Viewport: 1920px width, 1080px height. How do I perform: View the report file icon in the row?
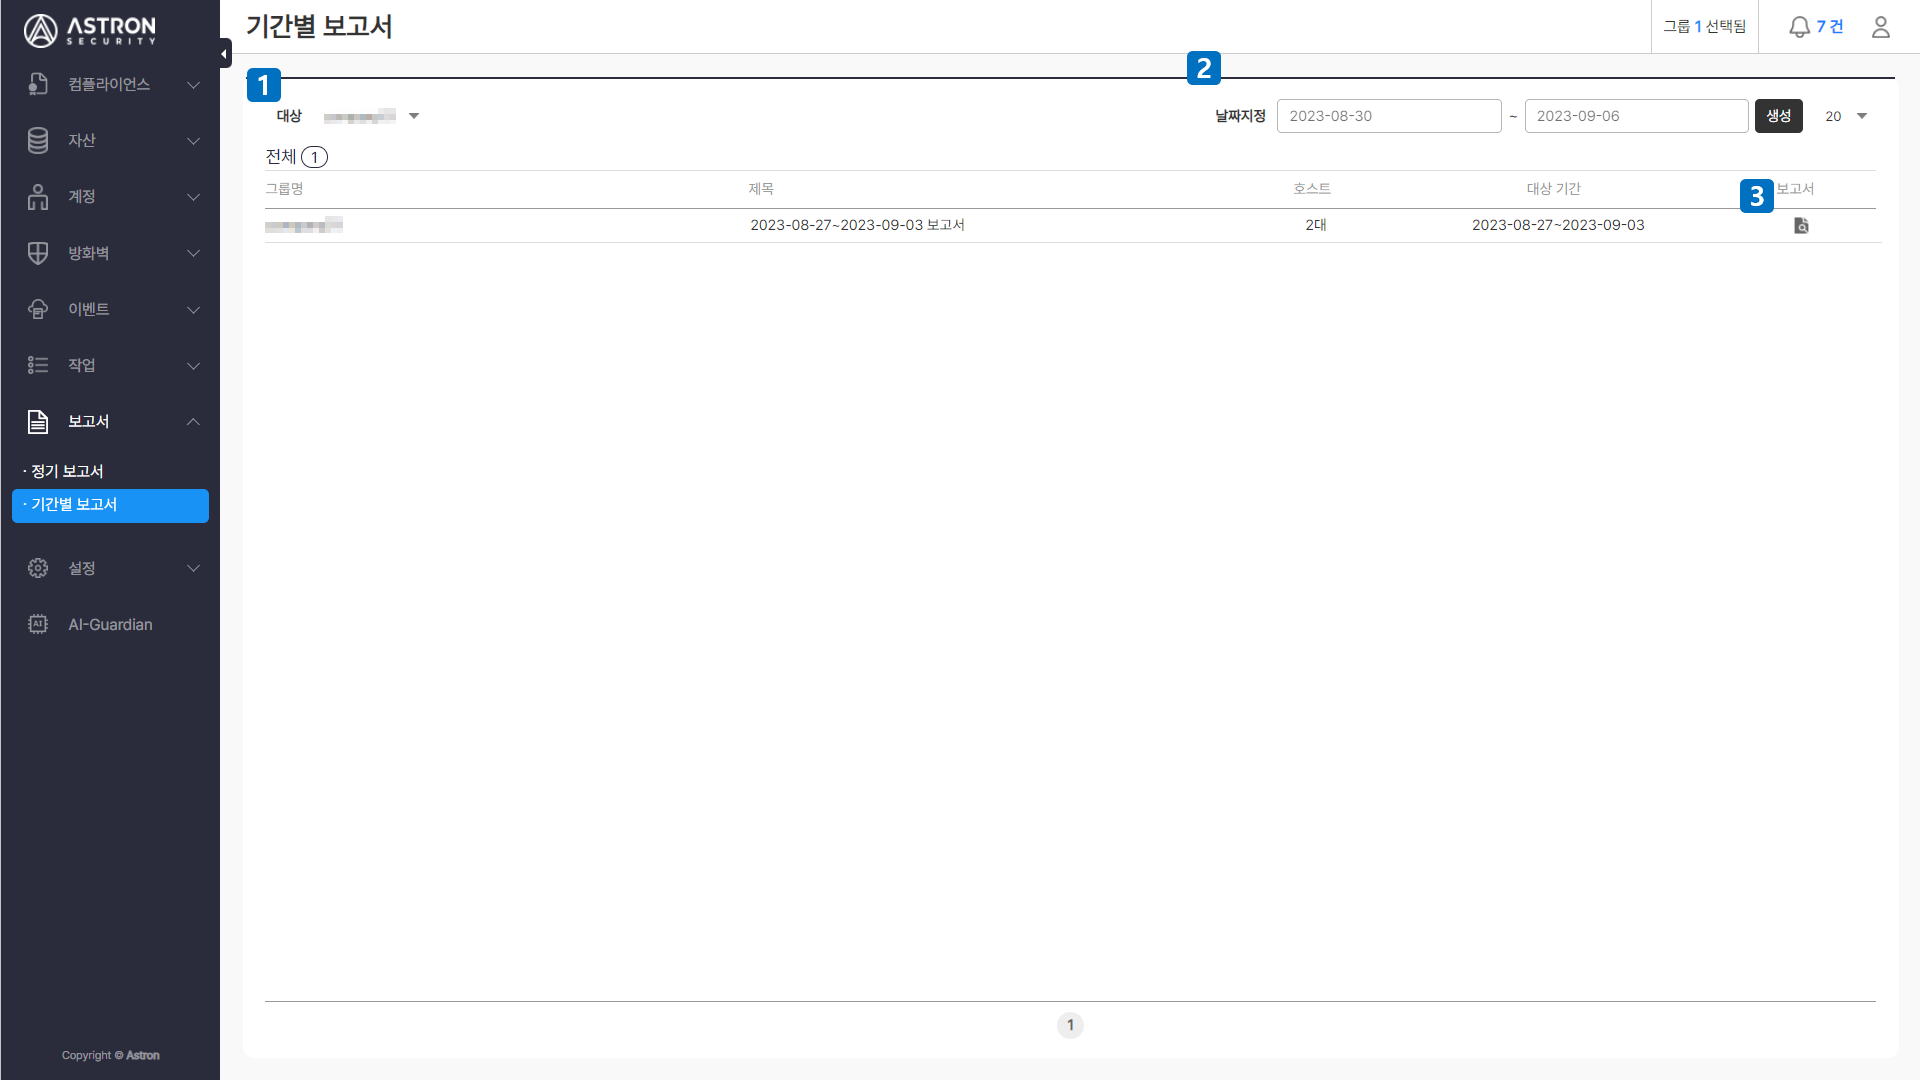coord(1801,226)
